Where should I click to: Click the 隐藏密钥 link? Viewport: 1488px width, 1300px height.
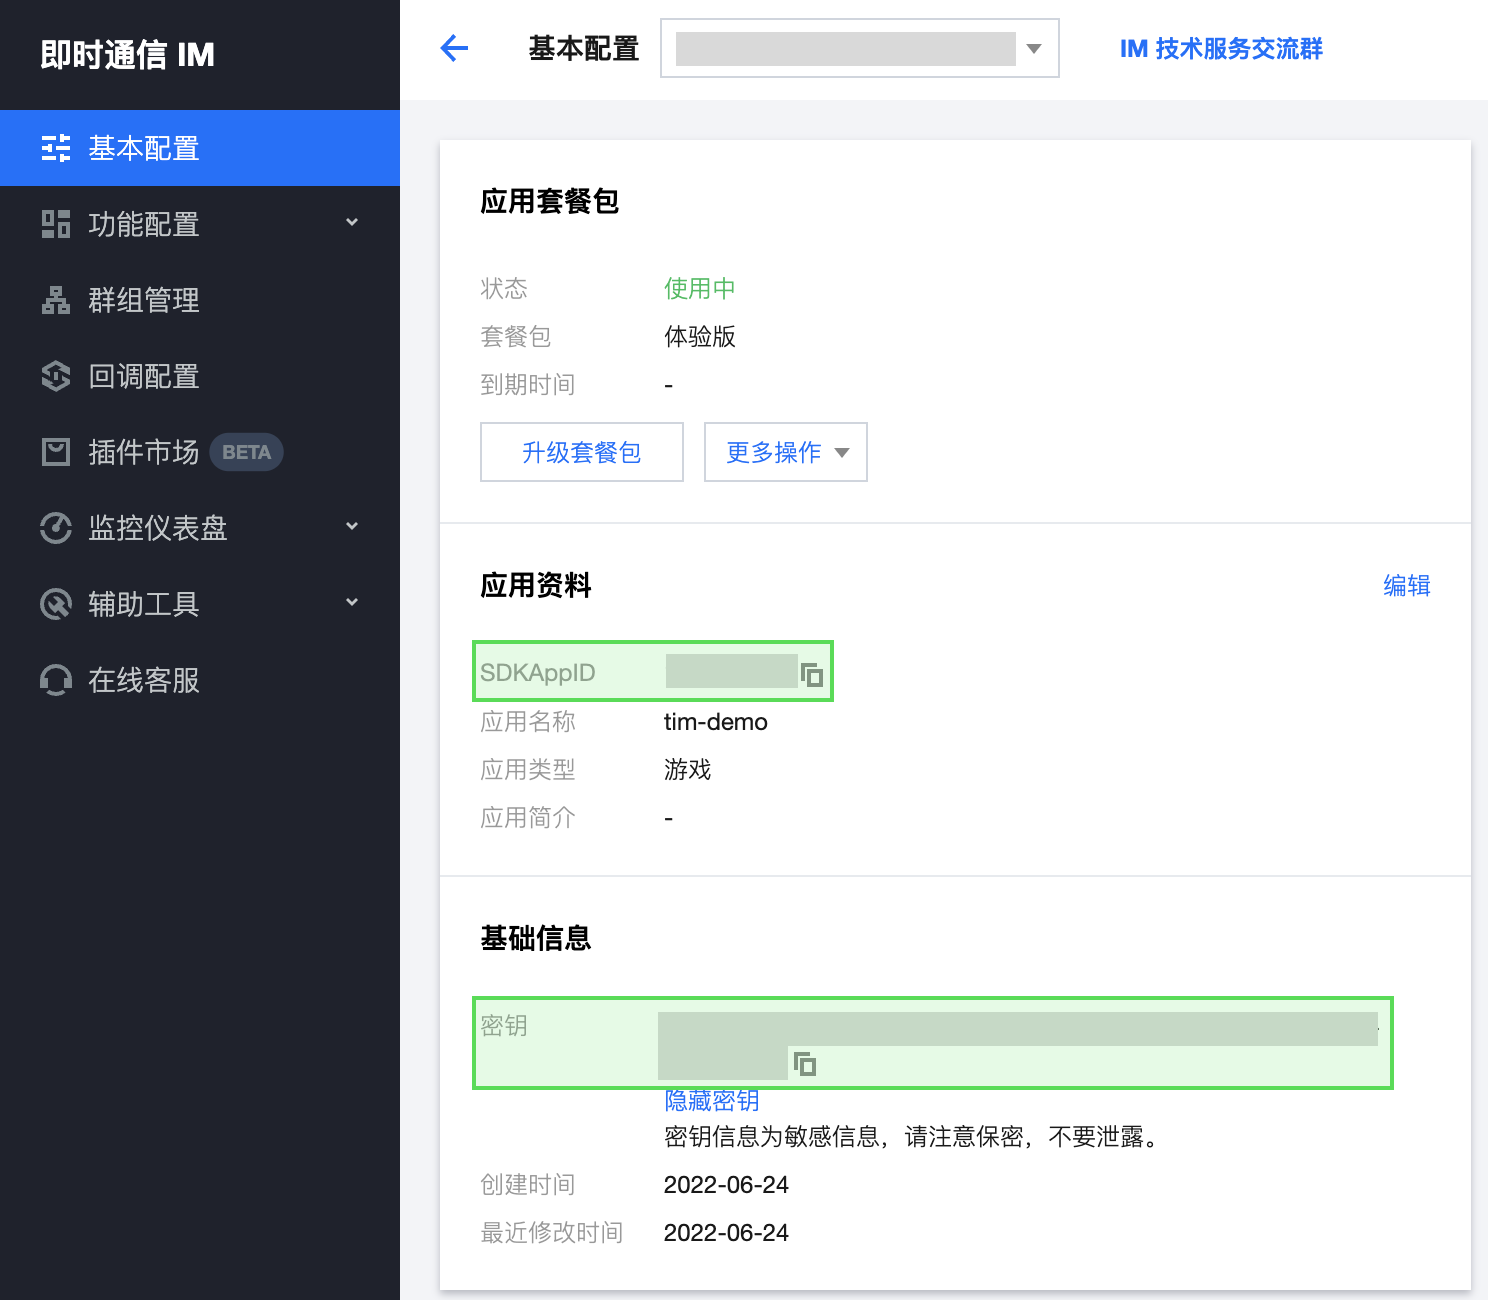click(710, 1101)
